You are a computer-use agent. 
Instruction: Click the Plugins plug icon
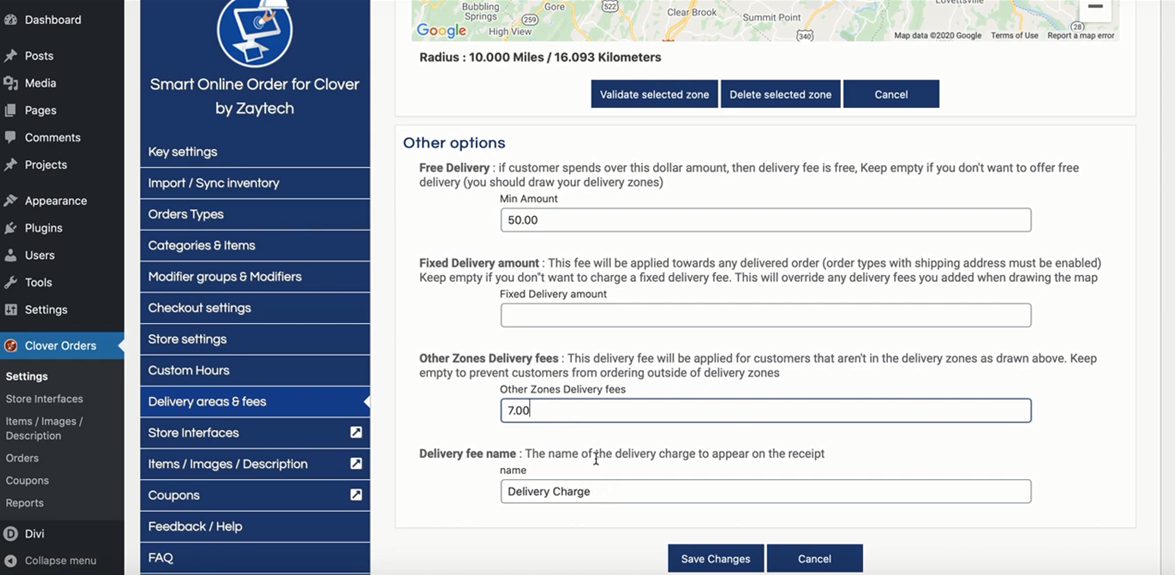point(10,228)
